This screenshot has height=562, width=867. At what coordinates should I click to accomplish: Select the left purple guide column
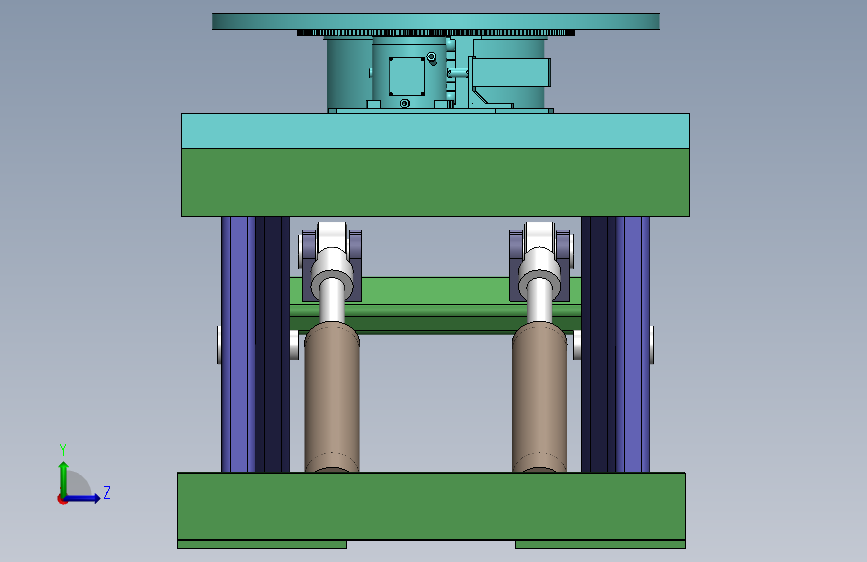[x=255, y=345]
